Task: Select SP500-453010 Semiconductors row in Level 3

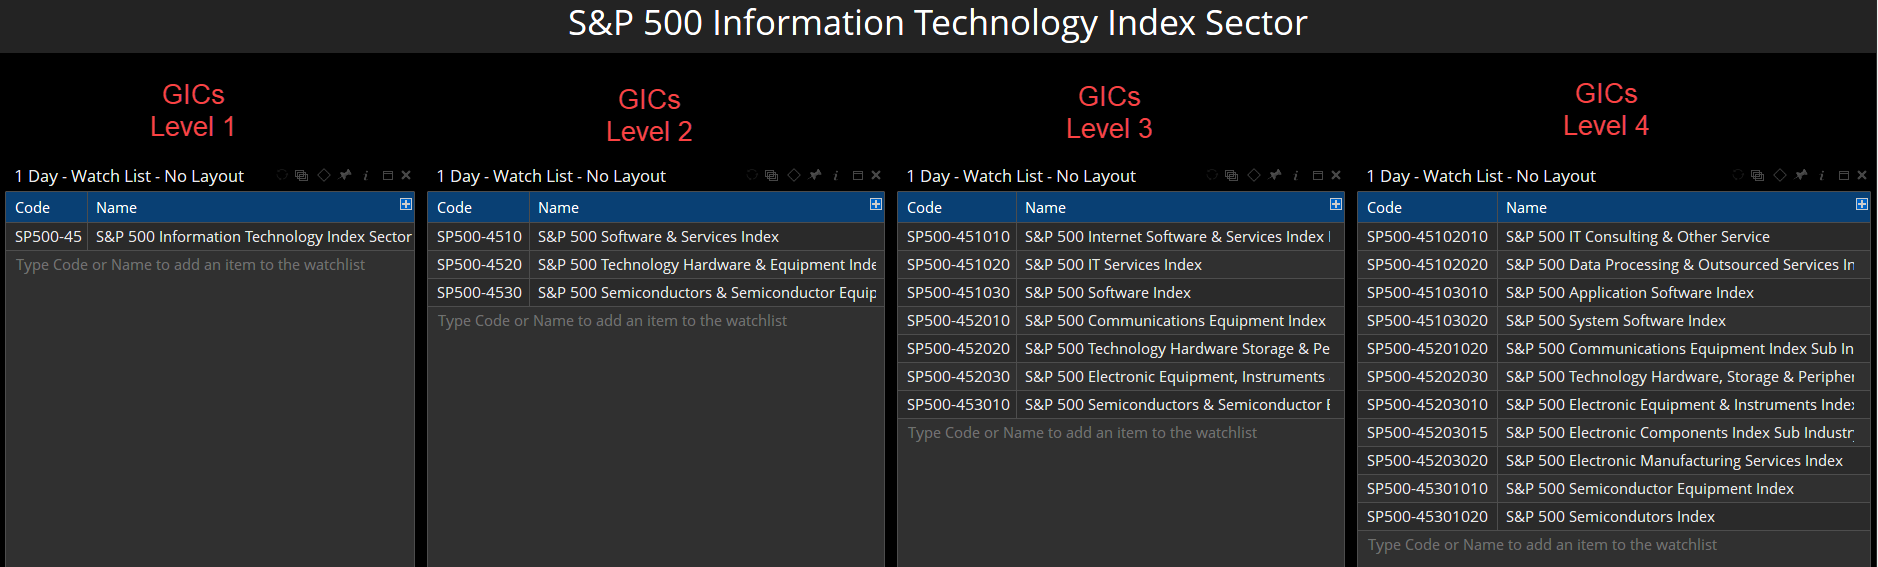Action: [1121, 405]
